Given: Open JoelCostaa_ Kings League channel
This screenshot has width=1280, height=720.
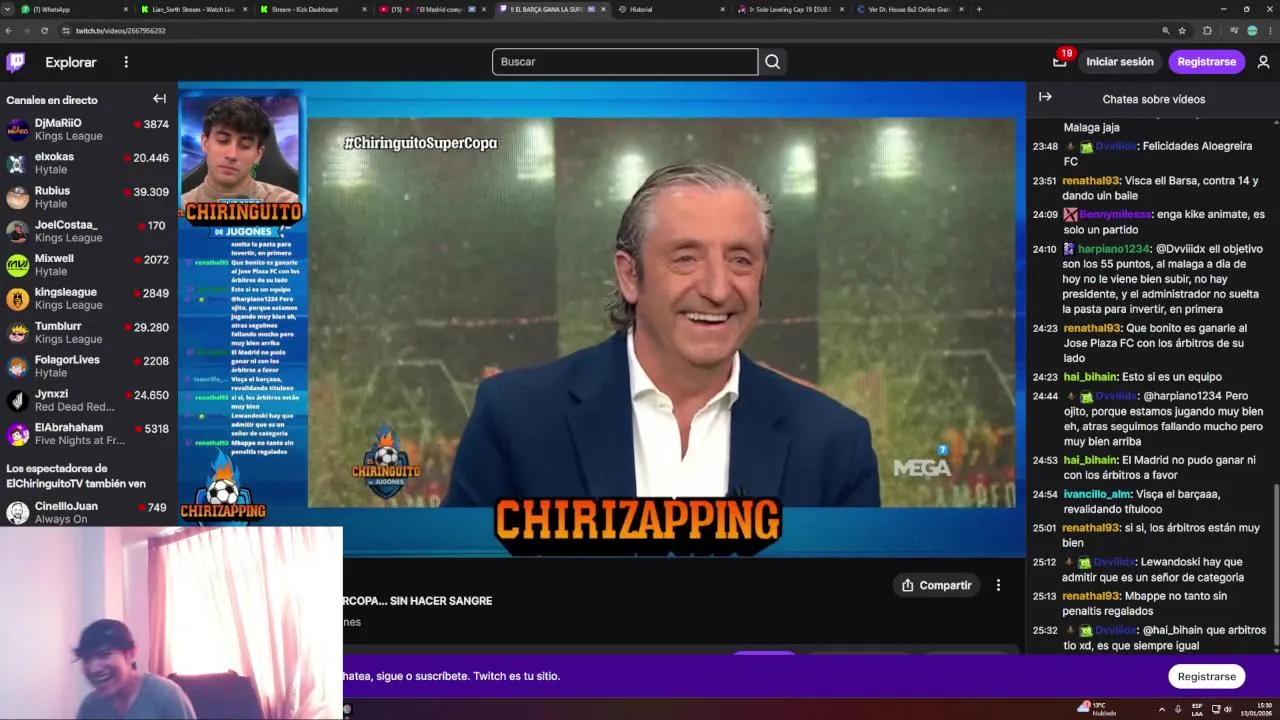Looking at the screenshot, I should [88, 232].
